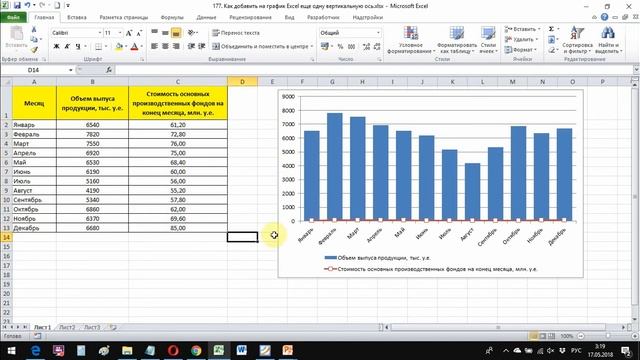Image resolution: width=640 pixels, height=360 pixels.
Task: Open the Общий number format dropdown
Action: coord(378,33)
